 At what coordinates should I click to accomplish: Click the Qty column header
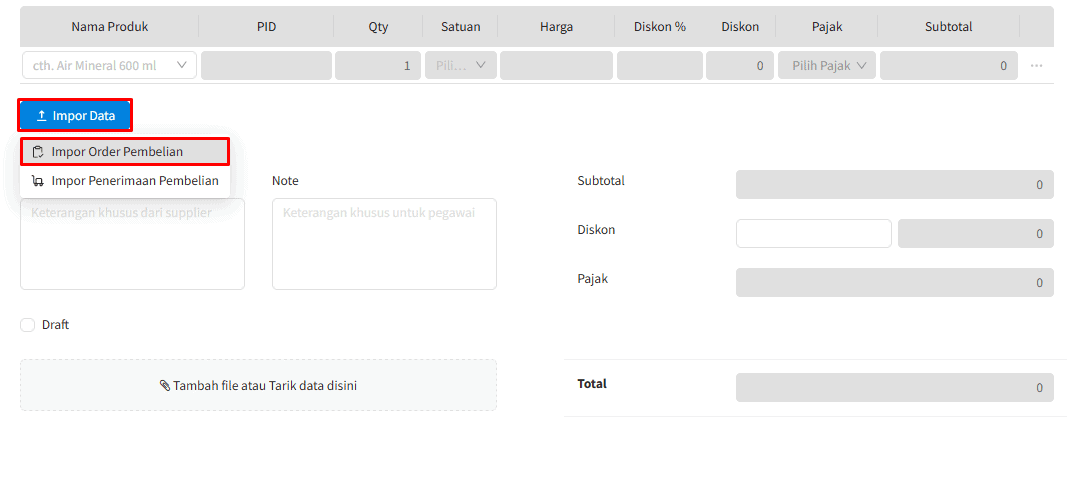coord(378,27)
